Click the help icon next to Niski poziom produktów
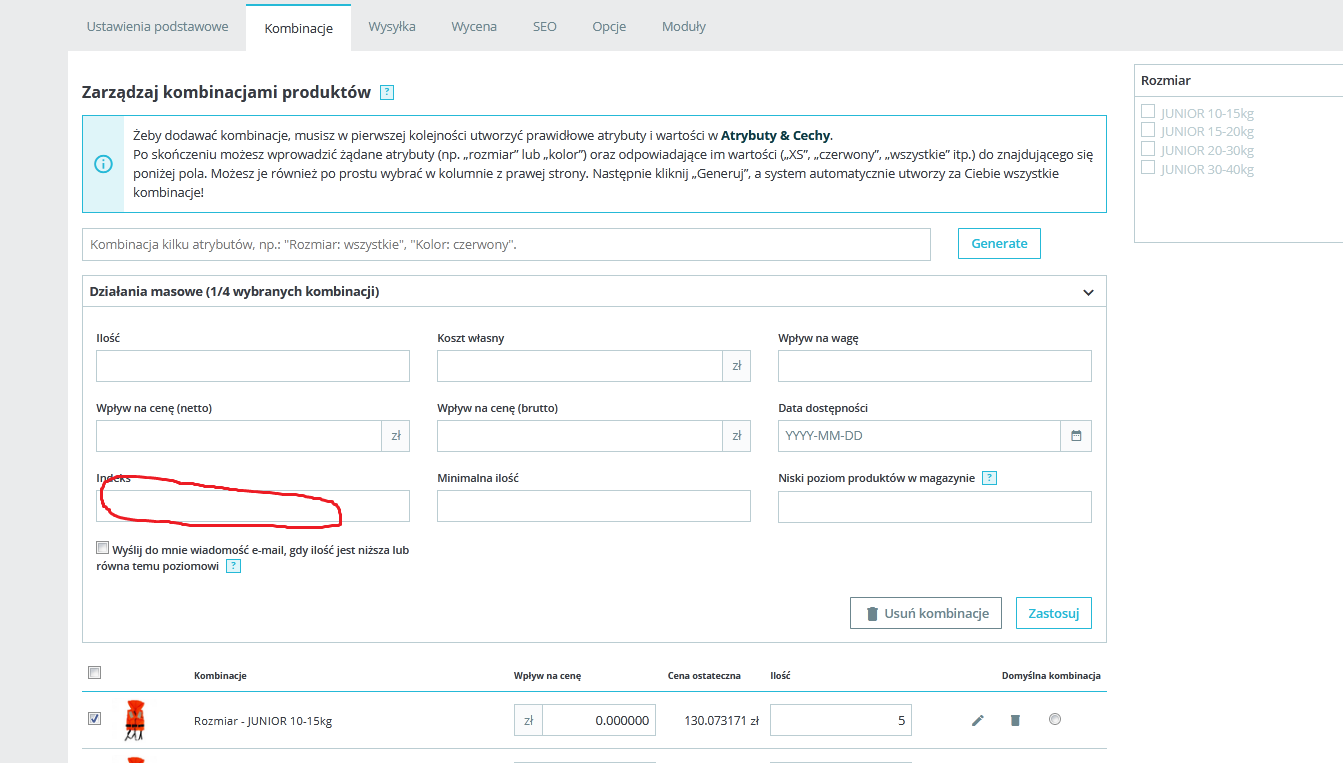This screenshot has width=1343, height=763. [x=989, y=478]
